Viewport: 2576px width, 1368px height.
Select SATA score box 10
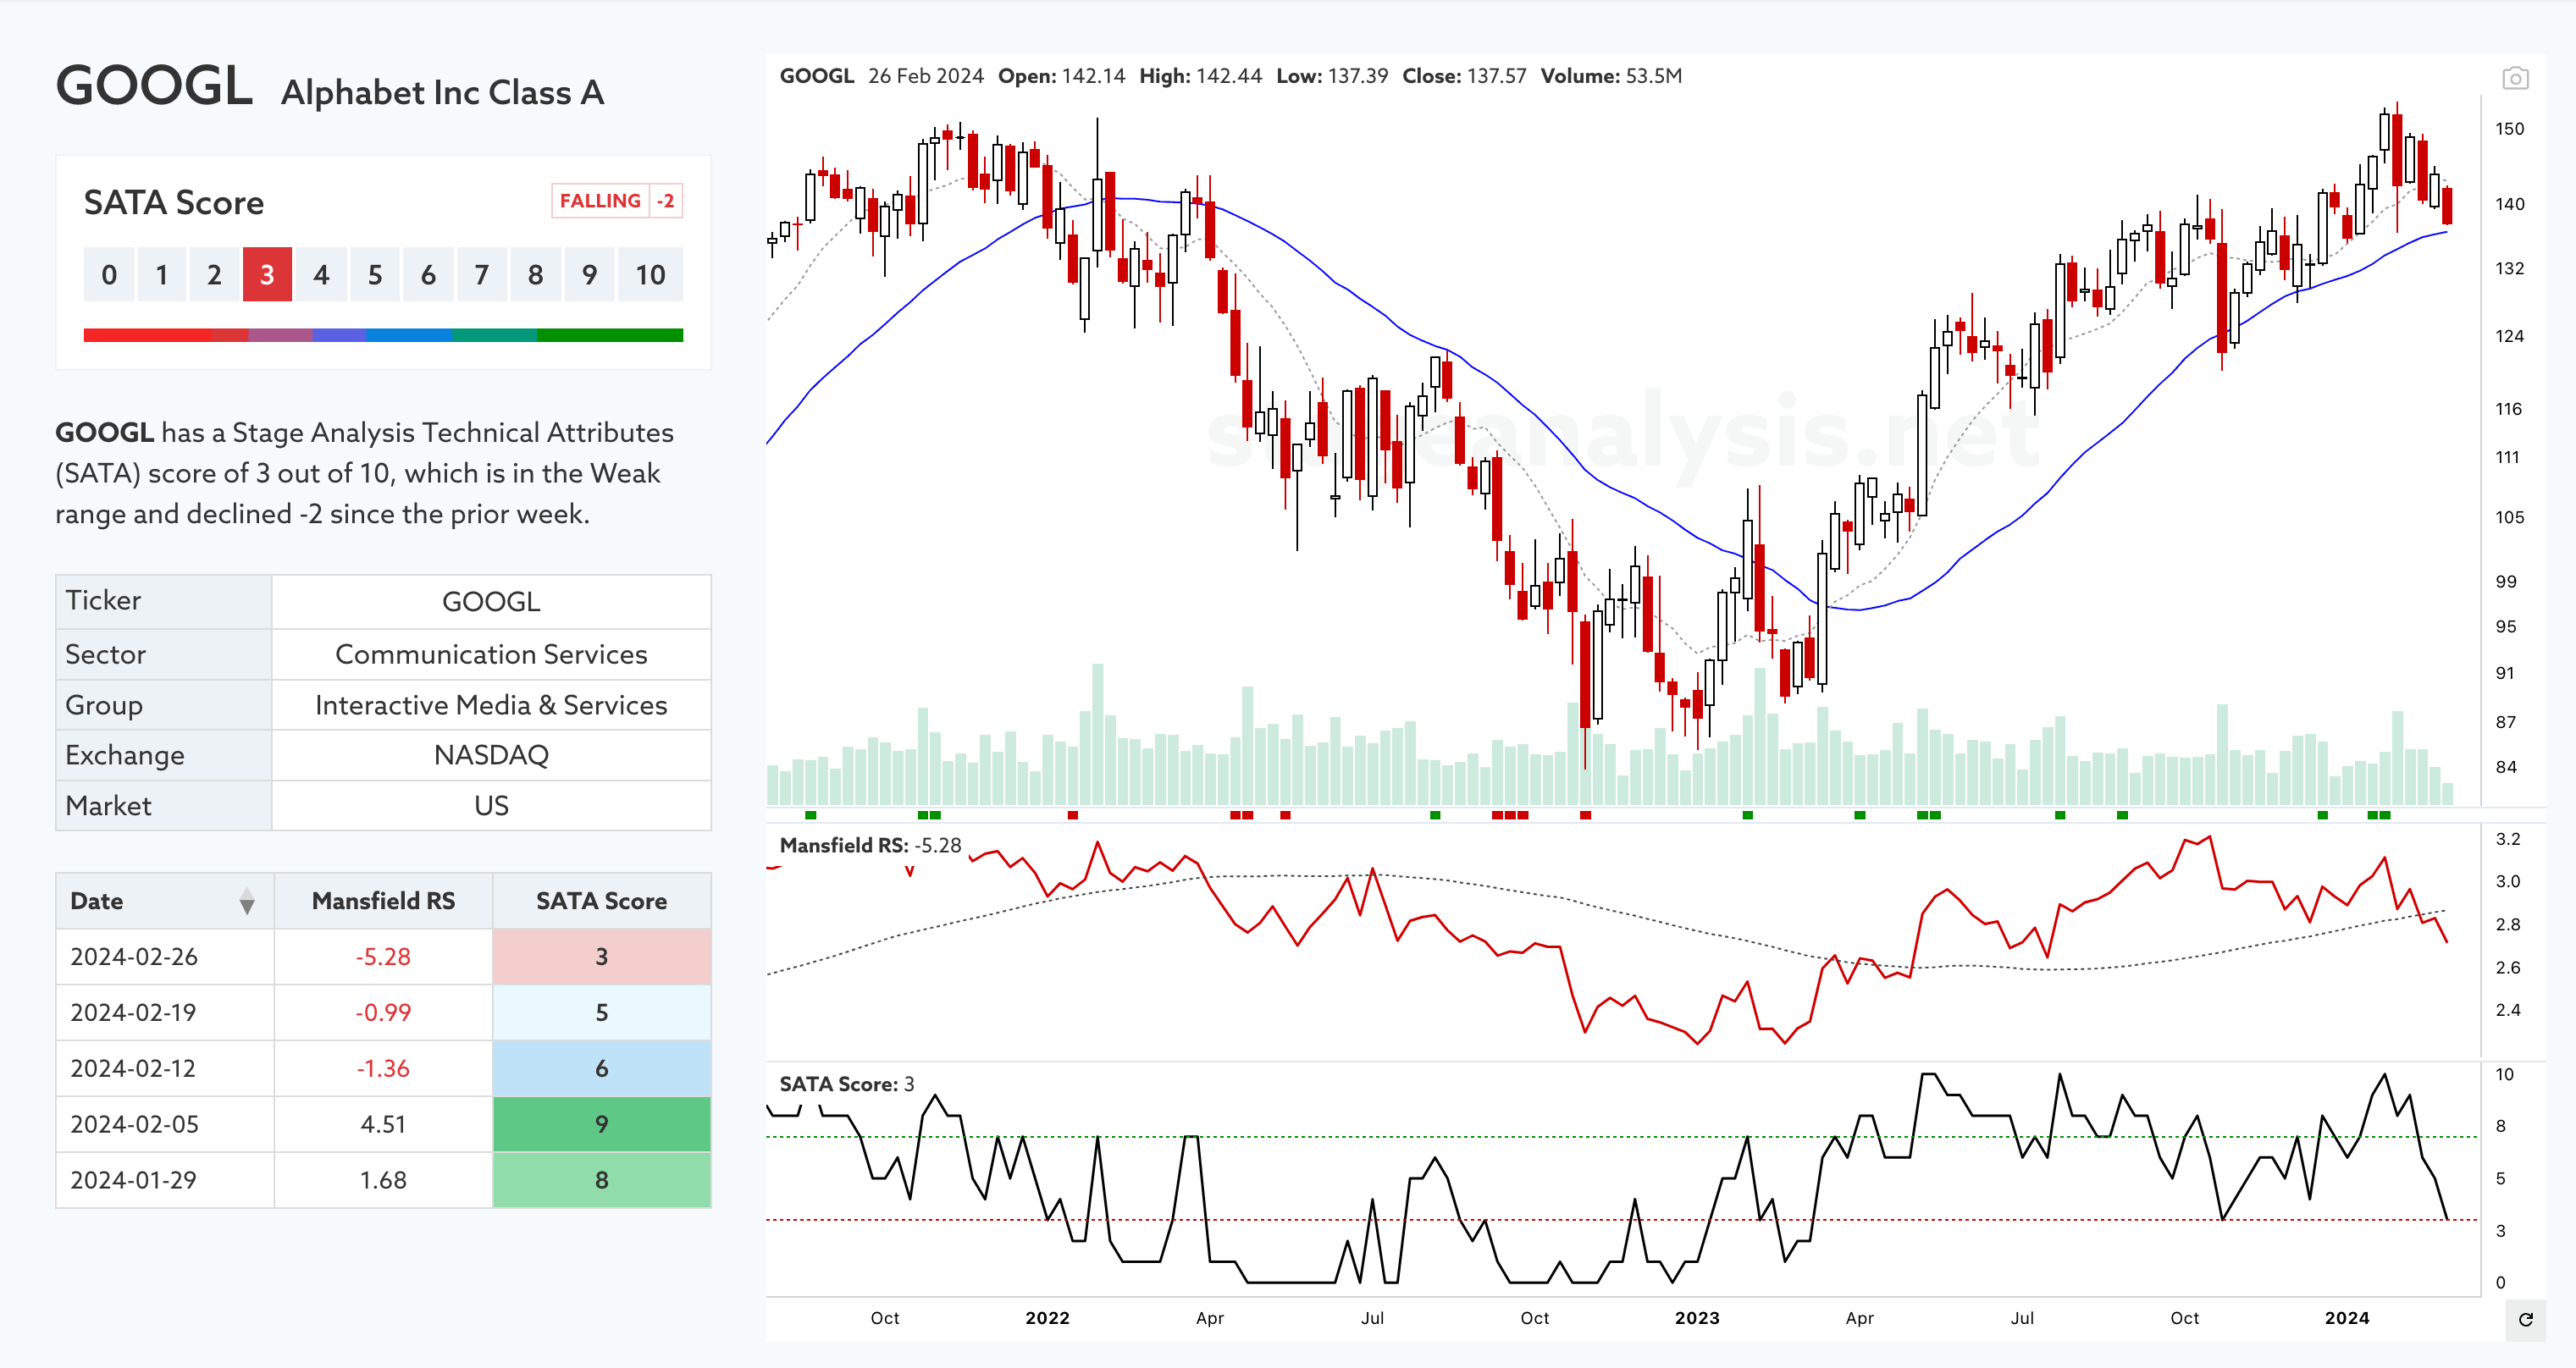[650, 275]
